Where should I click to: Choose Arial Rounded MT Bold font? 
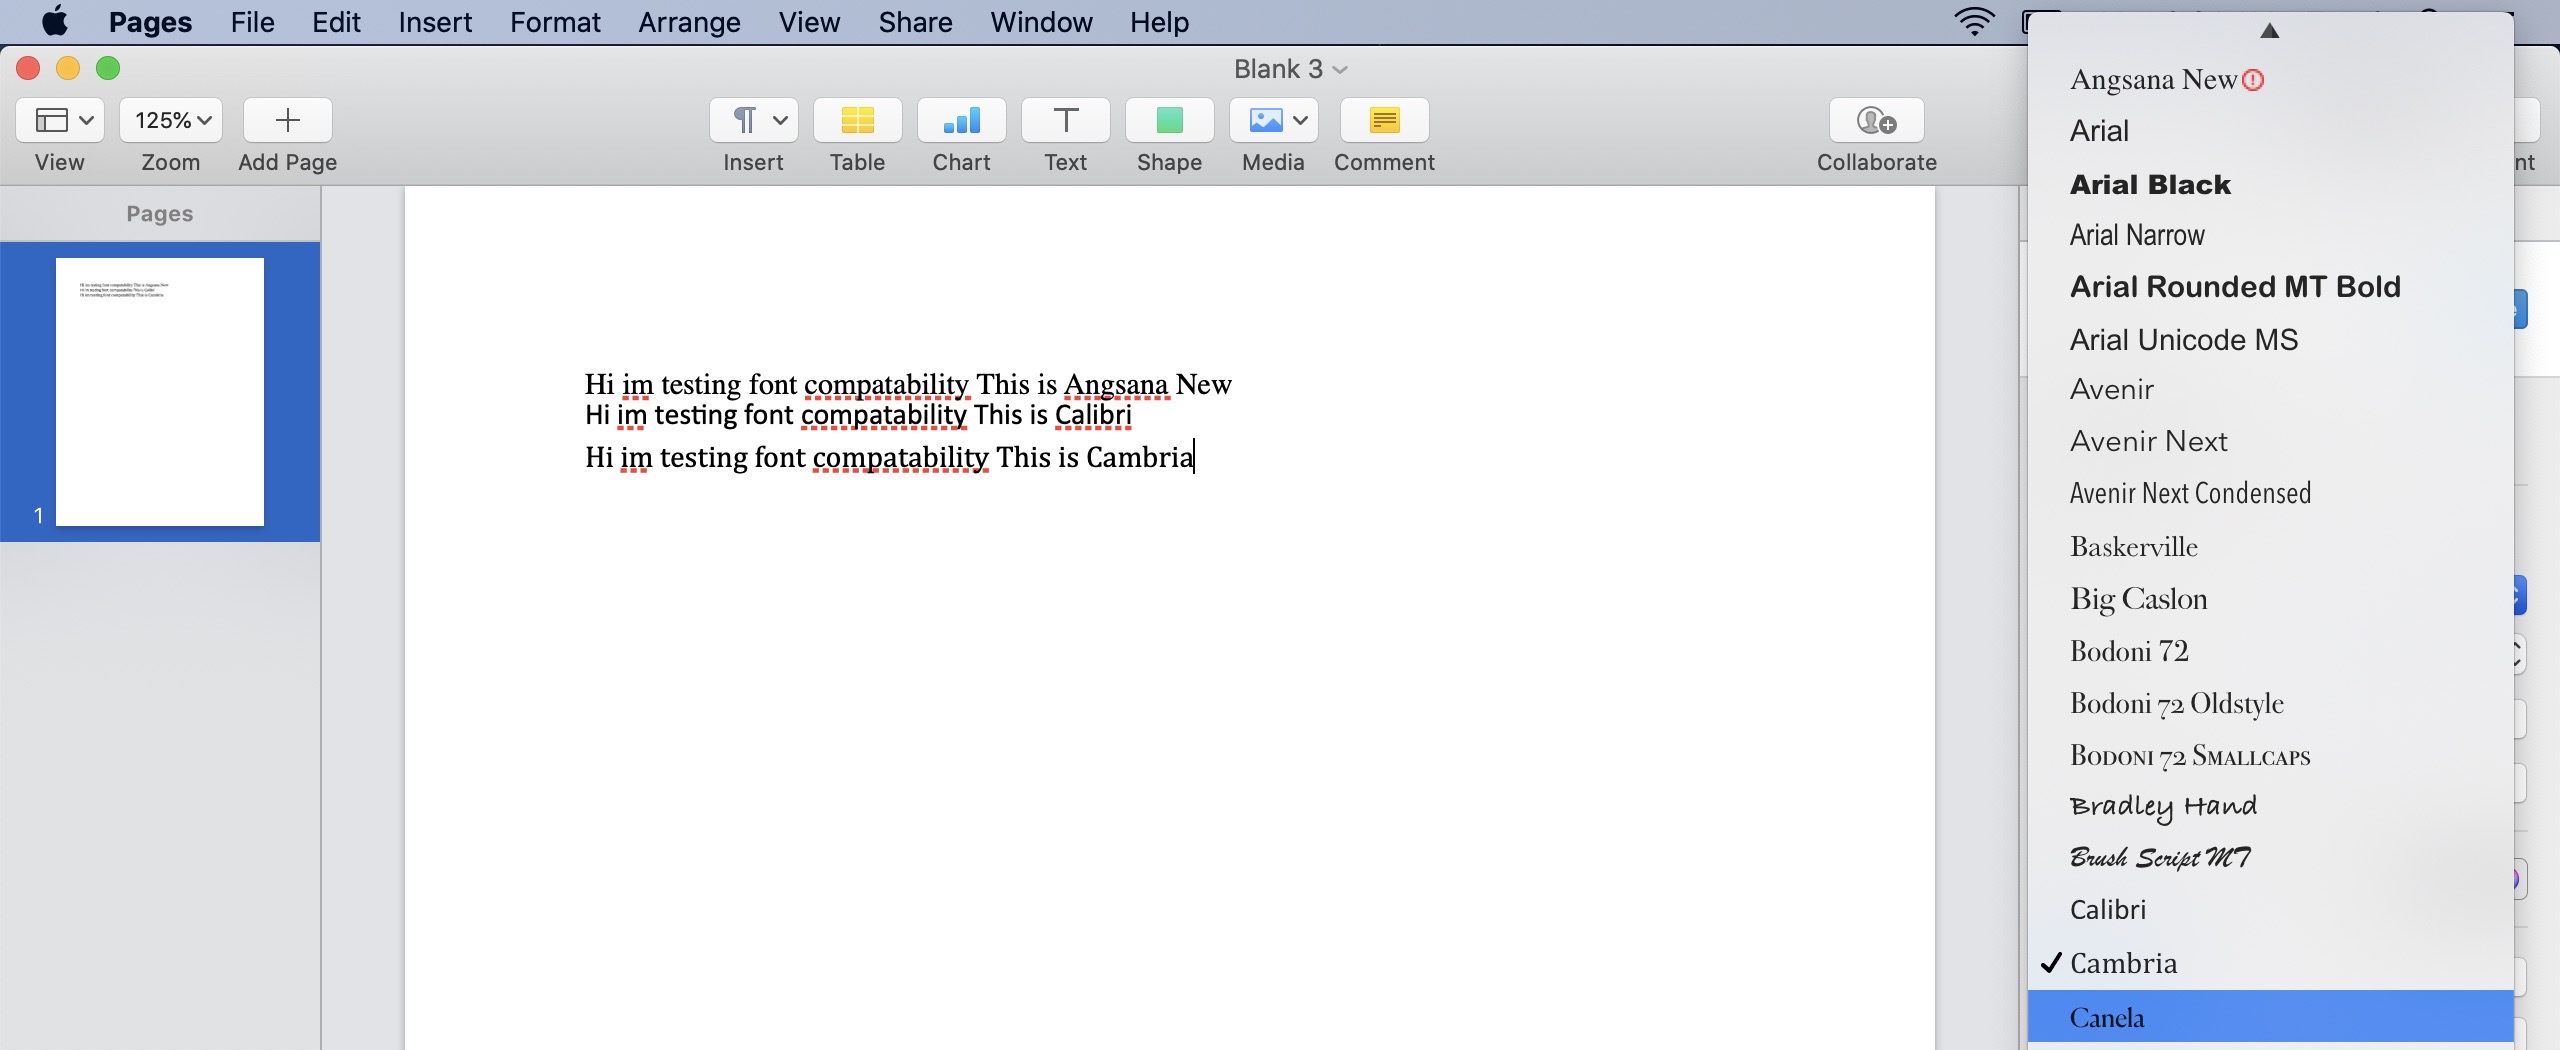2270,287
